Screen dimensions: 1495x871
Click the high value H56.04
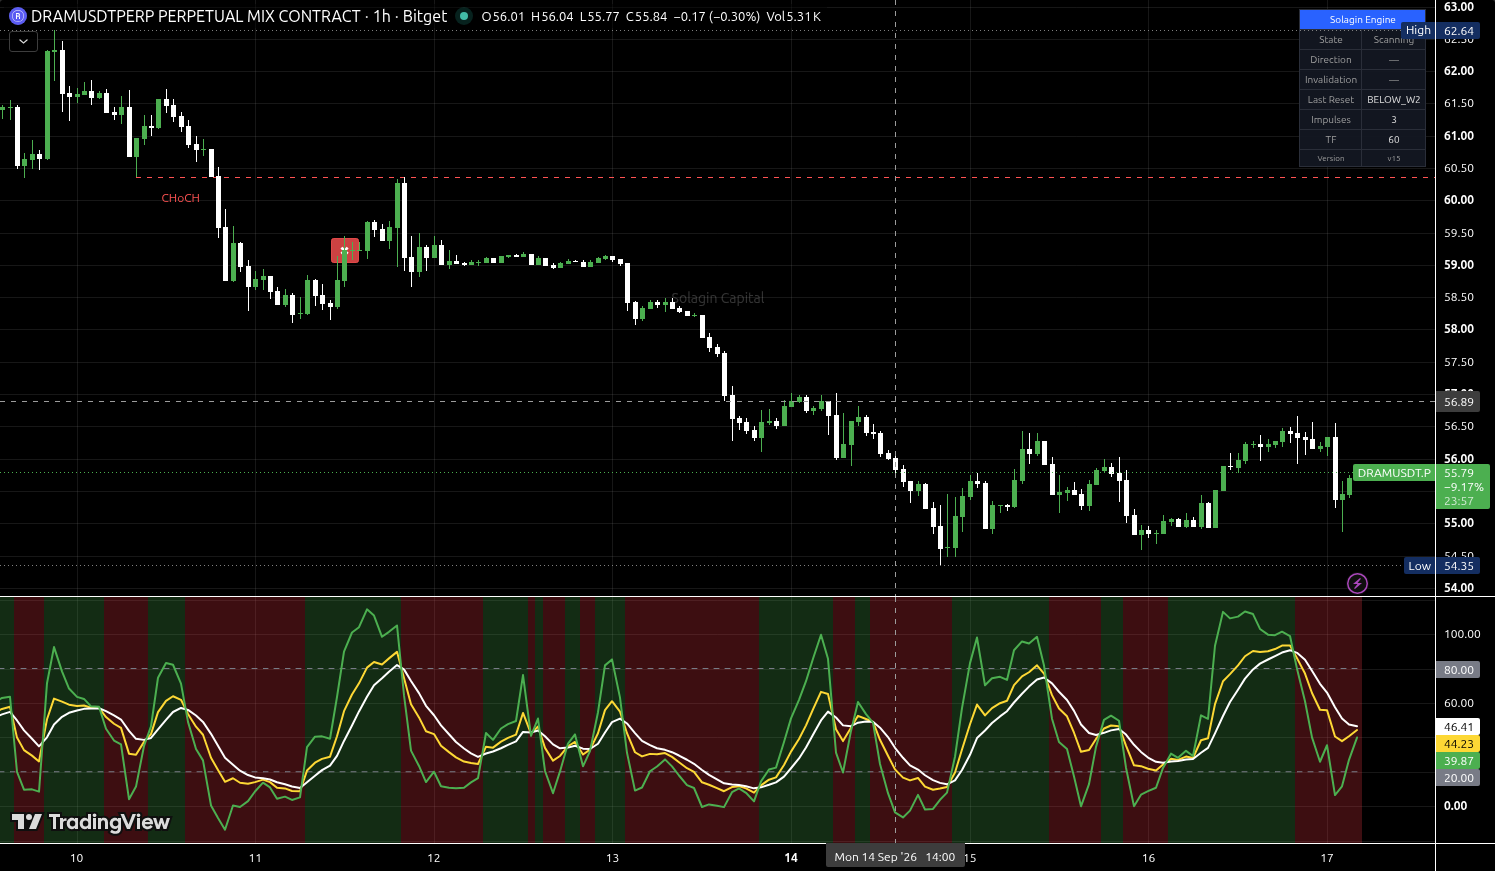[x=552, y=17]
